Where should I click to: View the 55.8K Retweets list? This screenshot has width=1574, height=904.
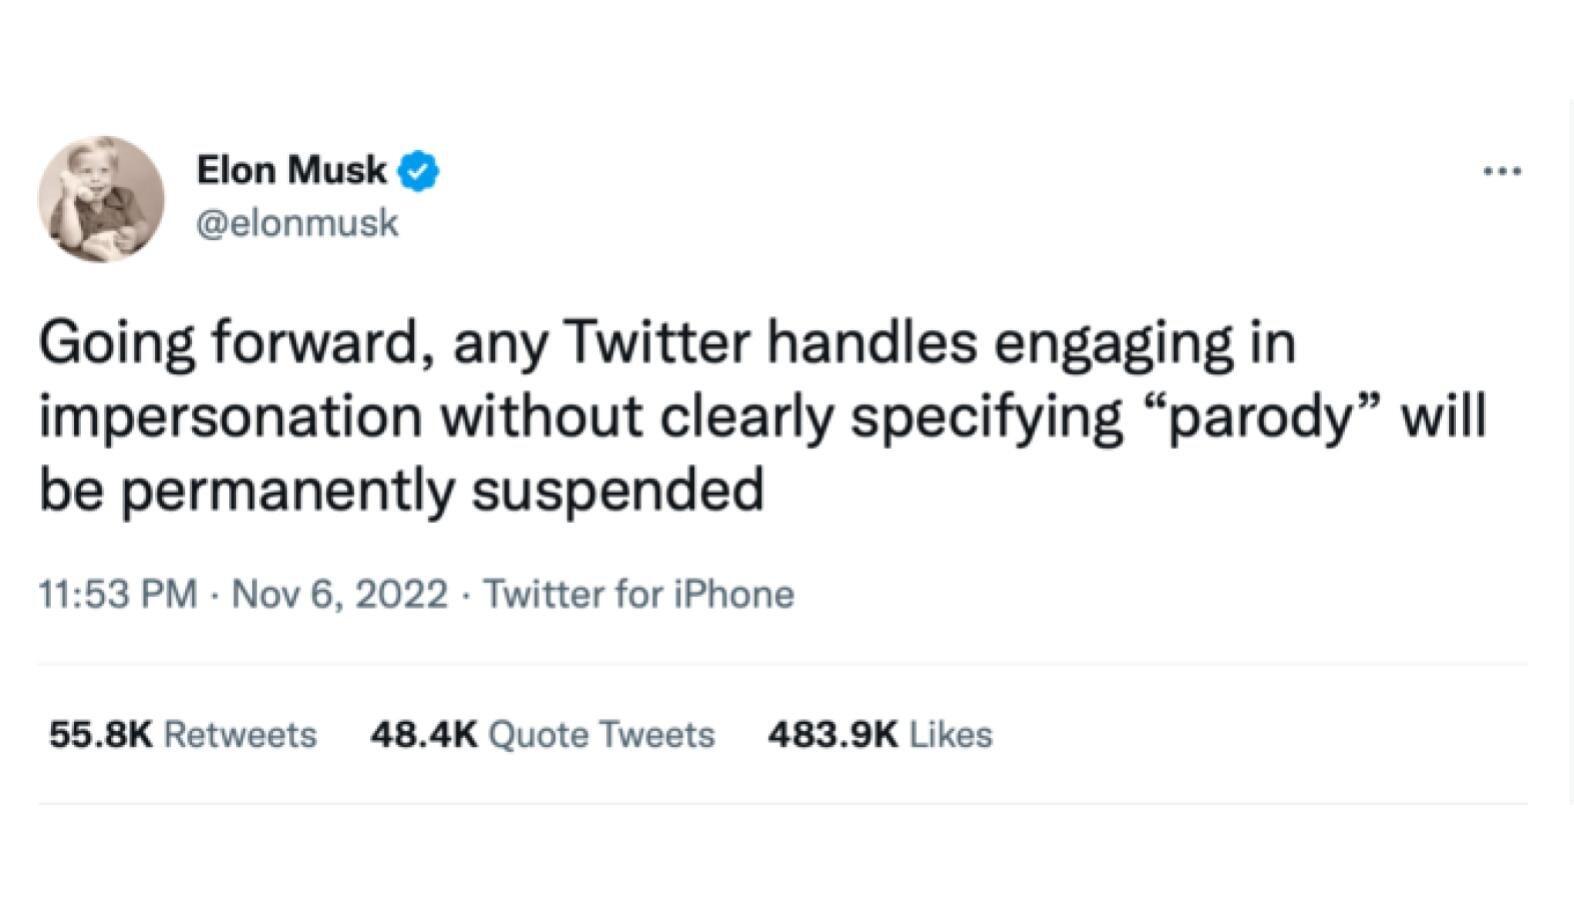point(183,735)
